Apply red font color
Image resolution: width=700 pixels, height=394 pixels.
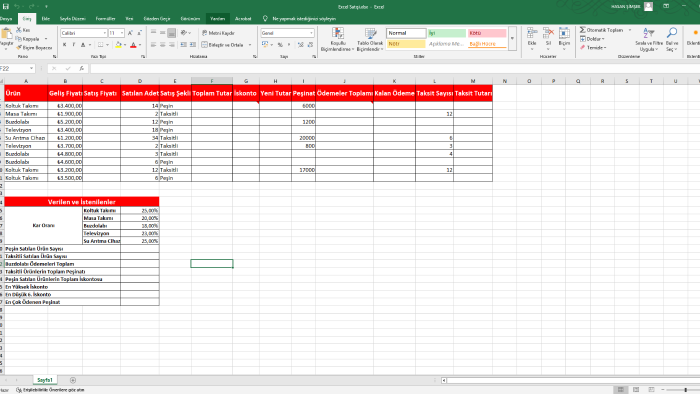133,45
